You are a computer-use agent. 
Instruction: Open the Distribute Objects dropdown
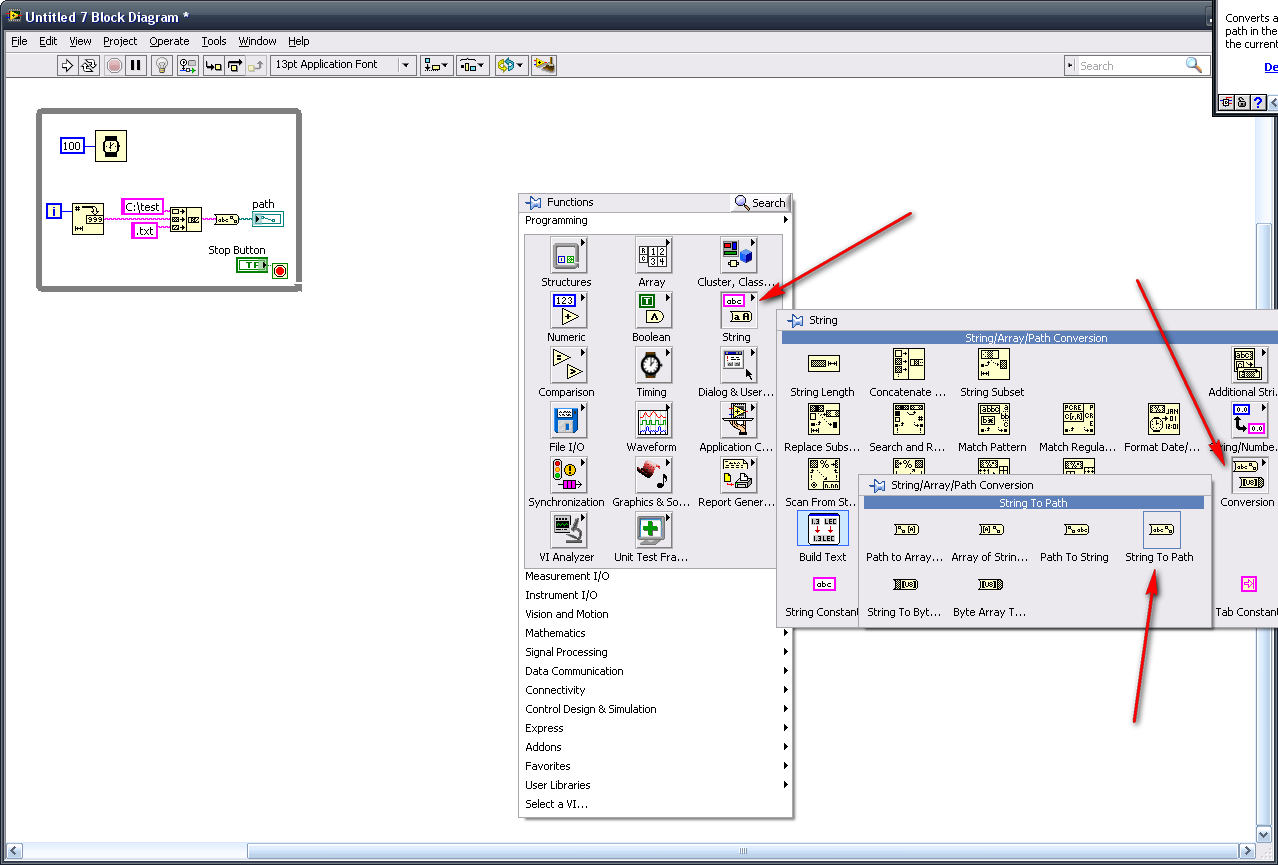(x=473, y=65)
